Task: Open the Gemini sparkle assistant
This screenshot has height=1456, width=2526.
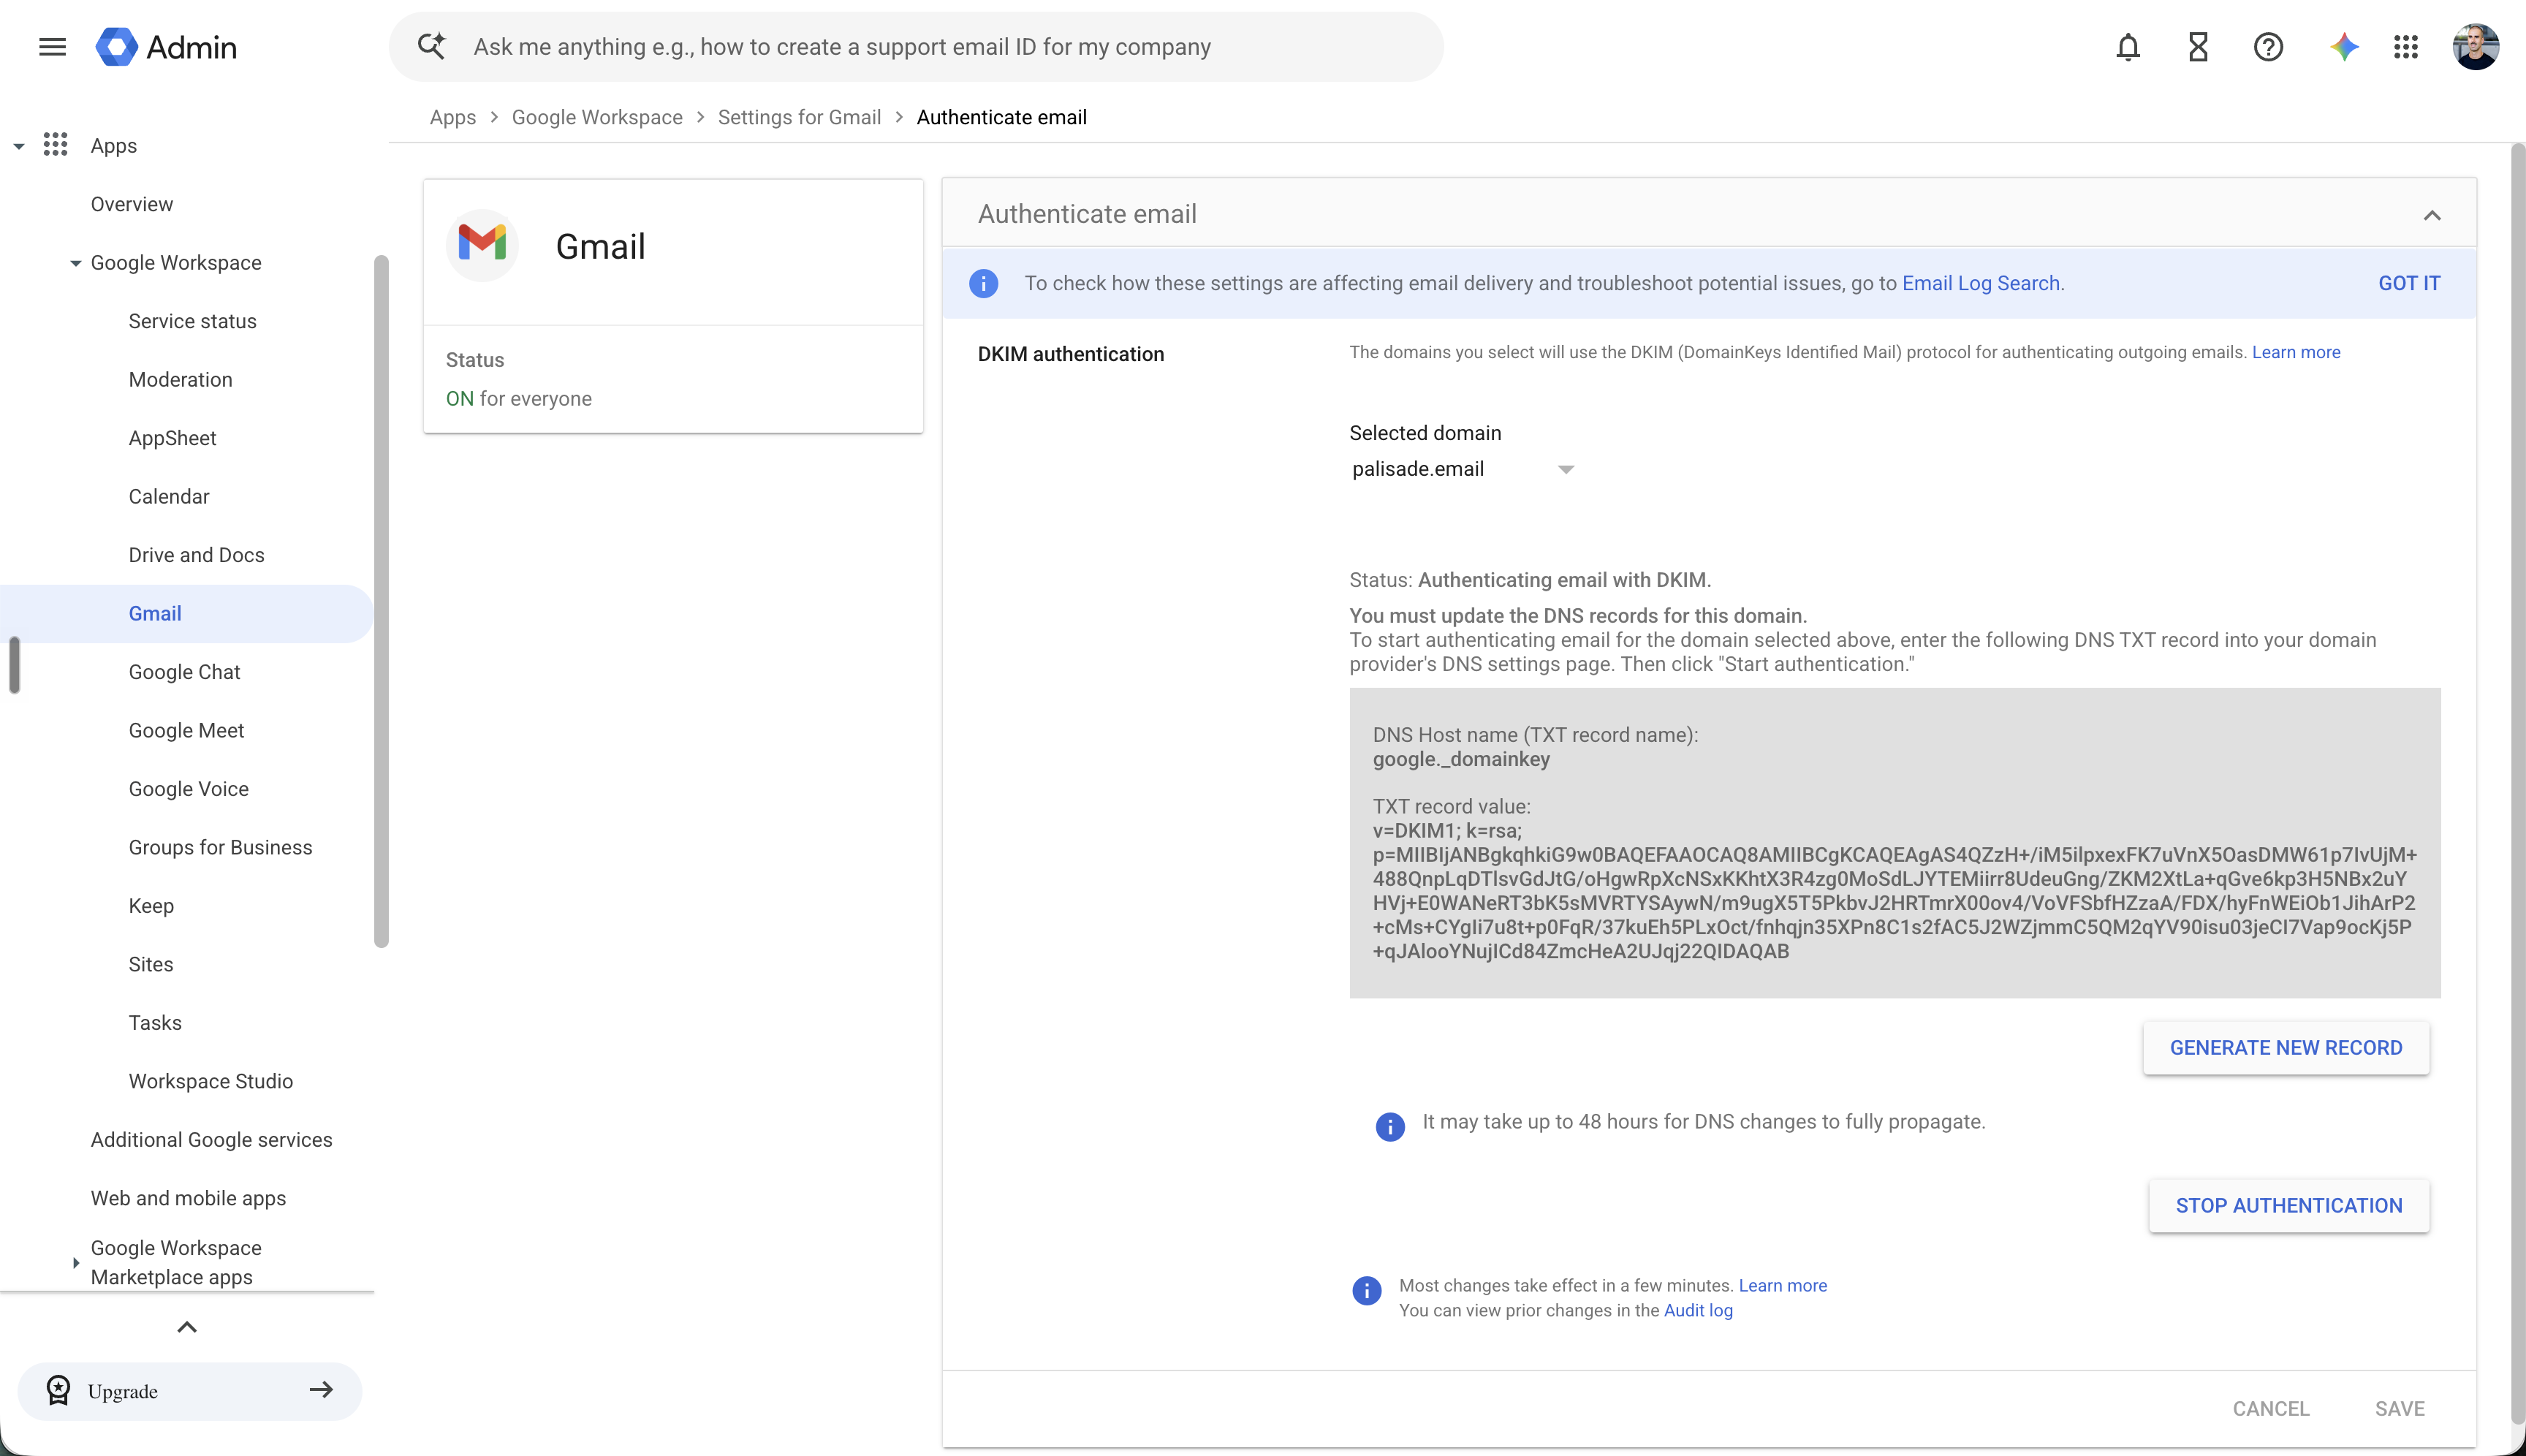Action: (x=2343, y=47)
